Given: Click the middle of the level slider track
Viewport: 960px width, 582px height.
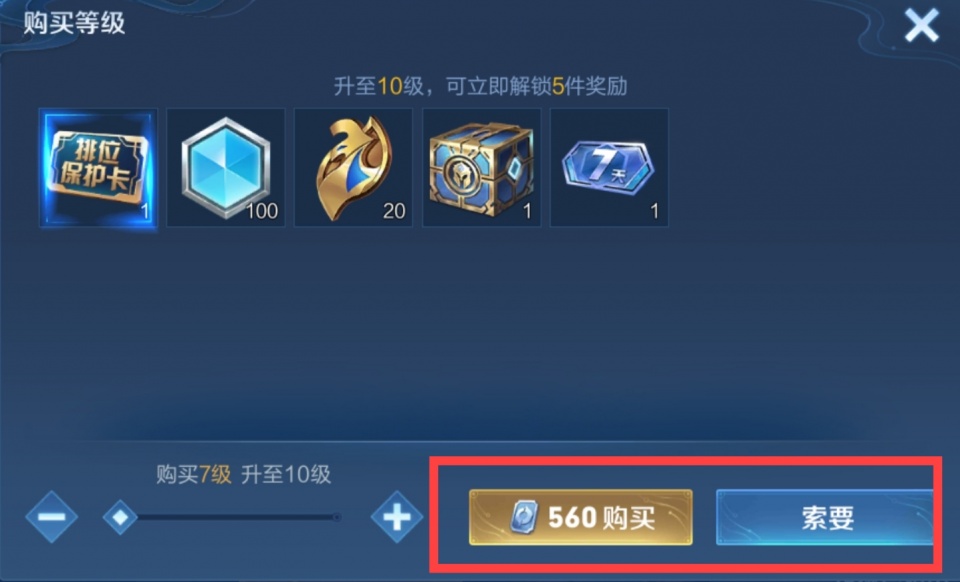Looking at the screenshot, I should 228,517.
